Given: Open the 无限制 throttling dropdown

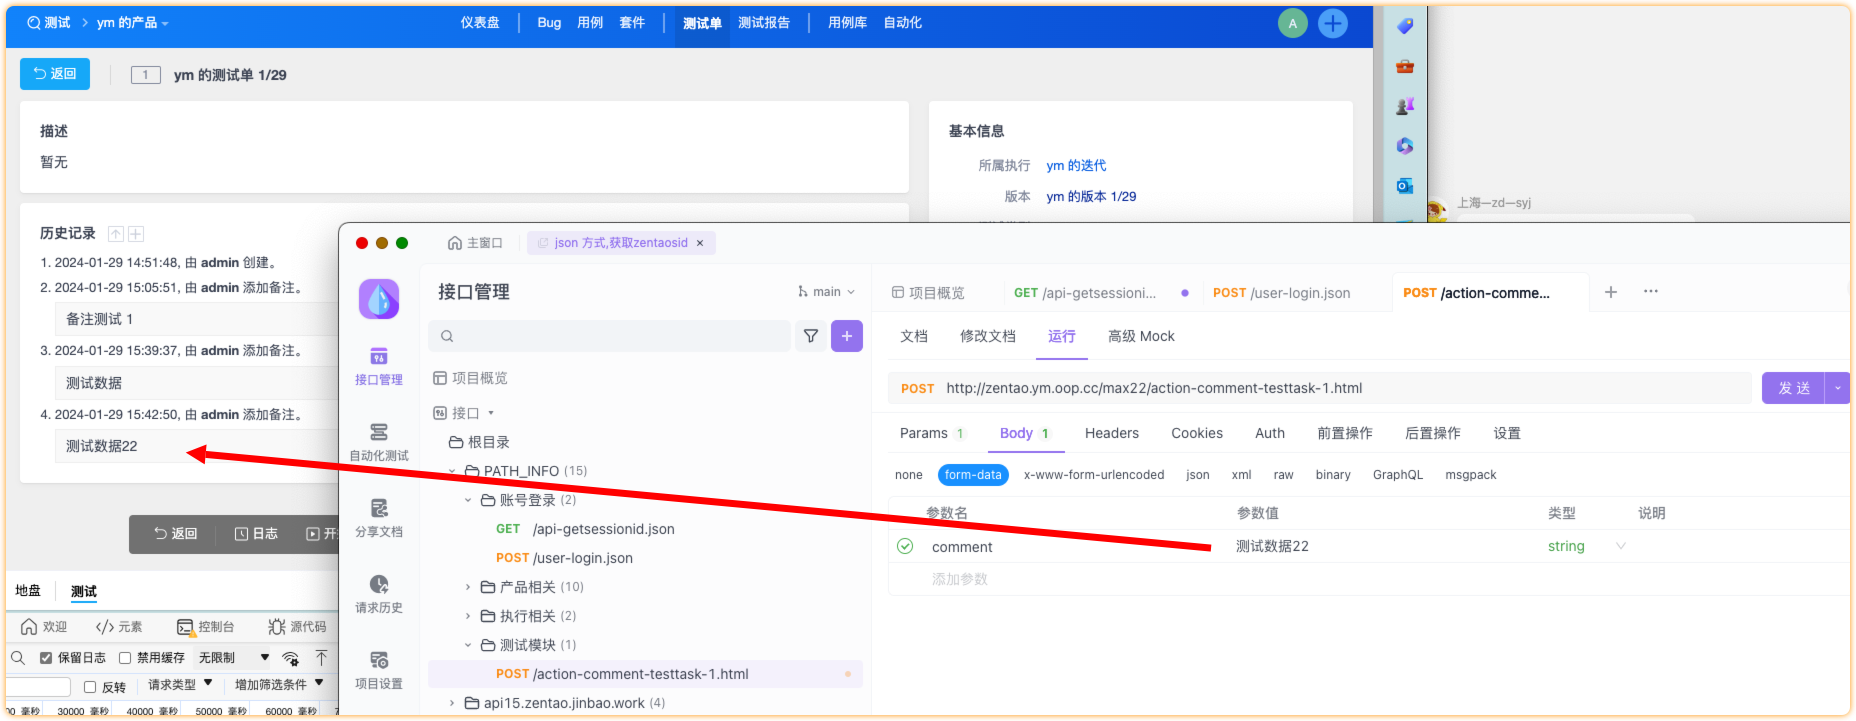Looking at the screenshot, I should click(234, 658).
